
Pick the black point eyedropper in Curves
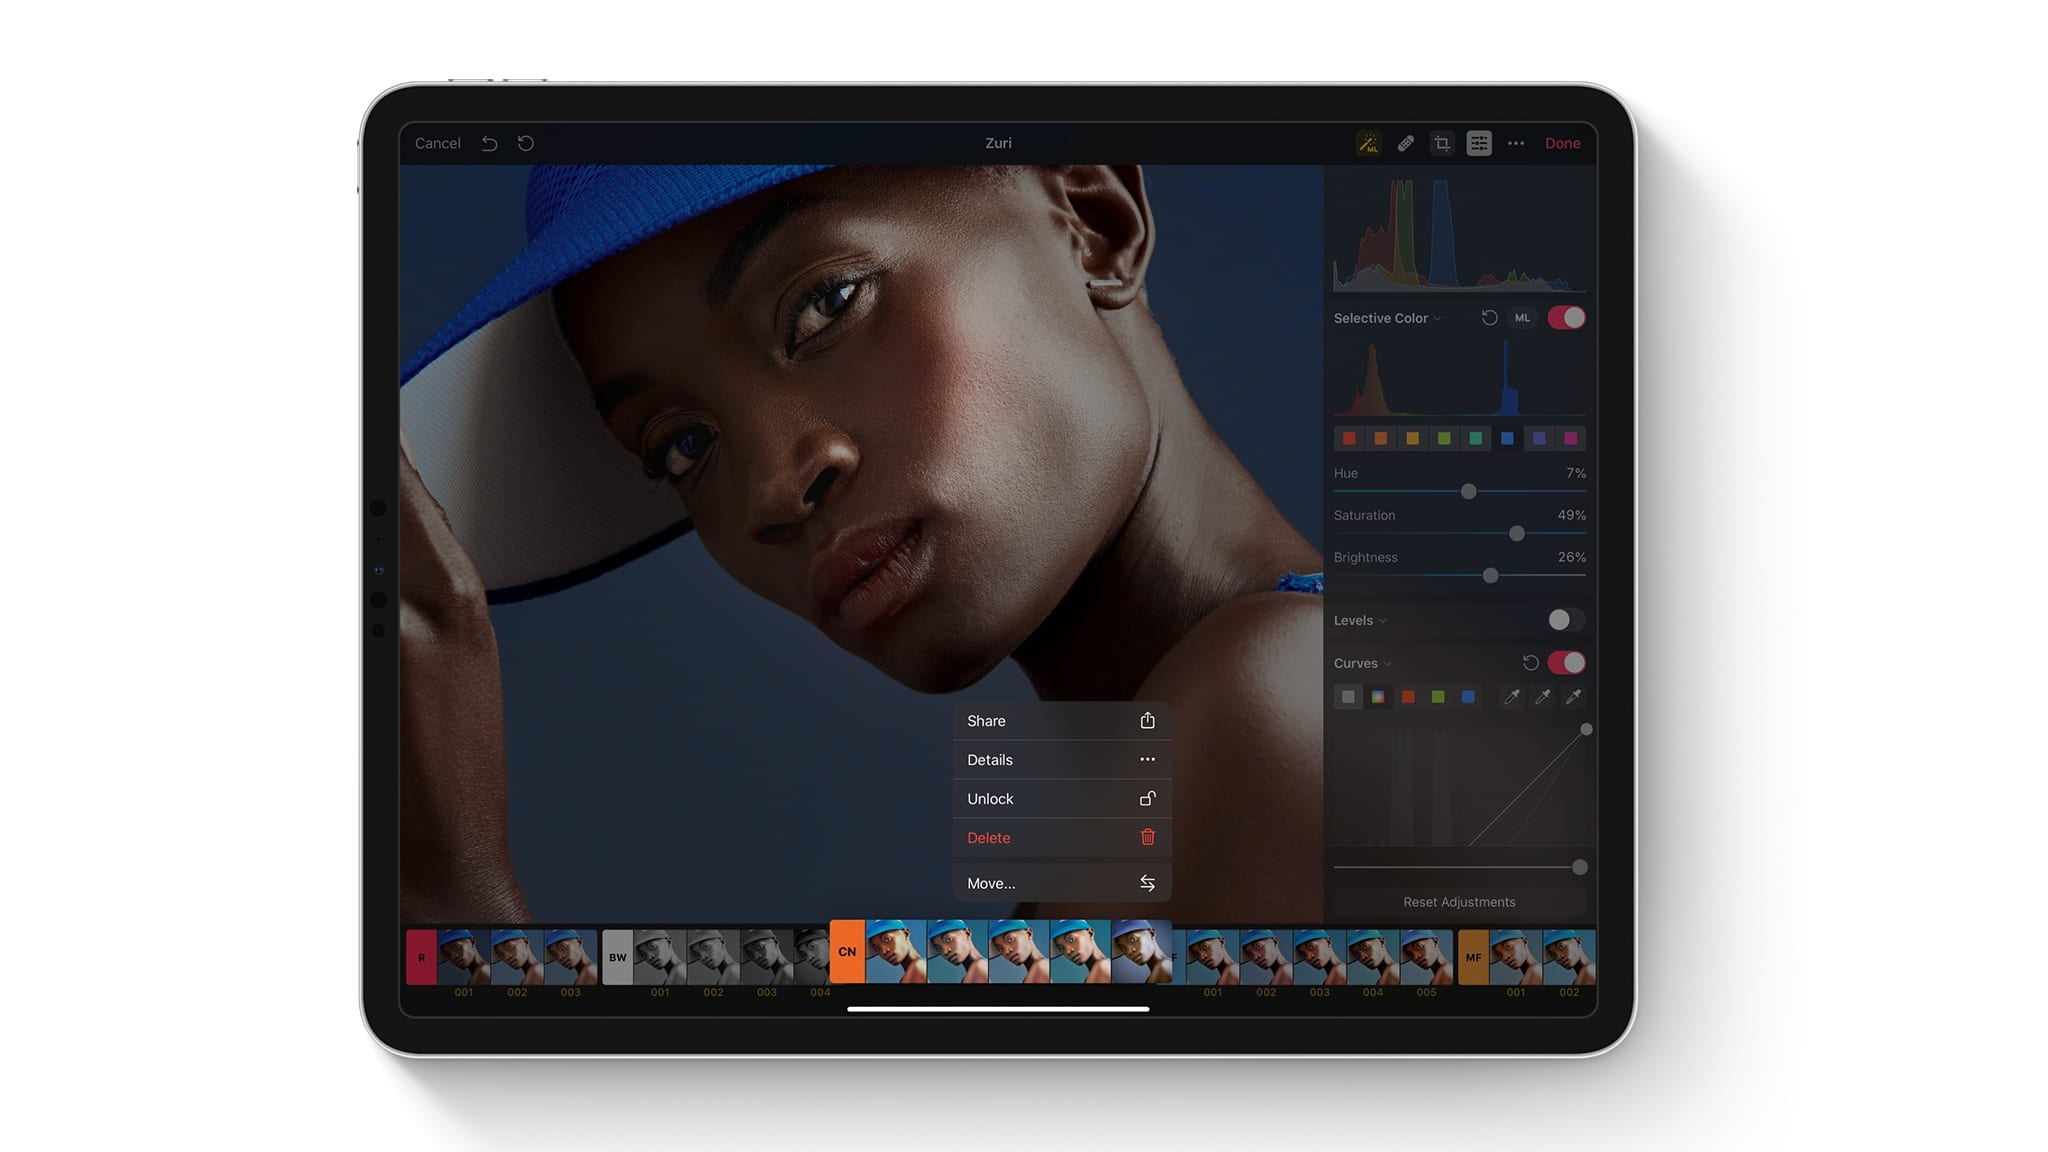tap(1512, 696)
